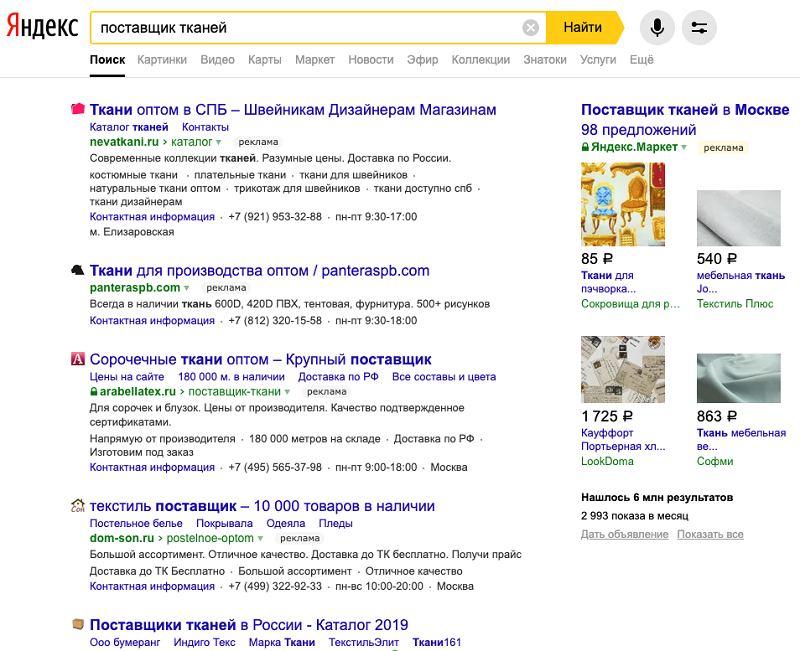This screenshot has height=651, width=800.
Task: Open Дать объявление link
Action: [x=624, y=535]
